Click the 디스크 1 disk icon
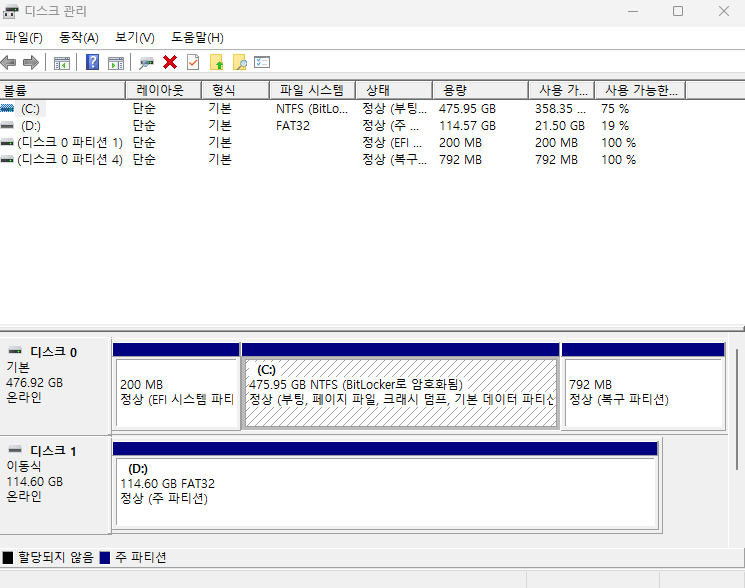 click(15, 449)
